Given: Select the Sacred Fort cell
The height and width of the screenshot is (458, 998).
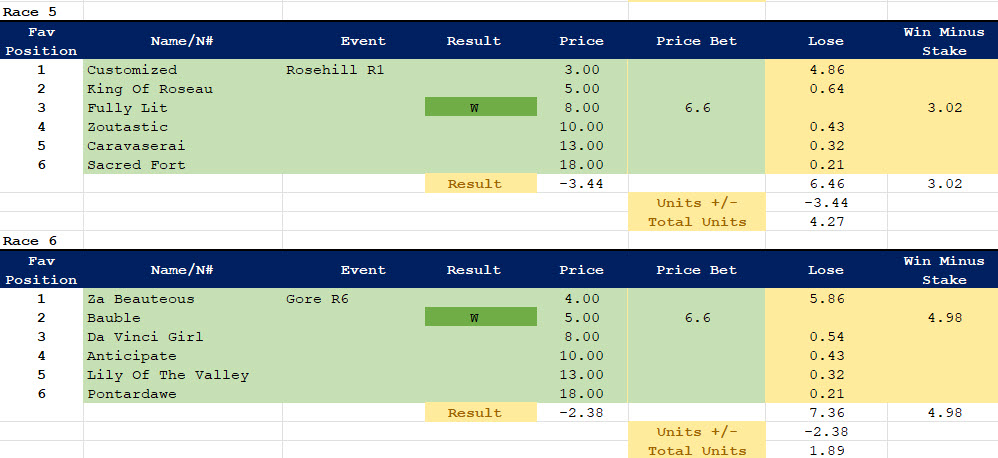Looking at the screenshot, I should (x=136, y=165).
